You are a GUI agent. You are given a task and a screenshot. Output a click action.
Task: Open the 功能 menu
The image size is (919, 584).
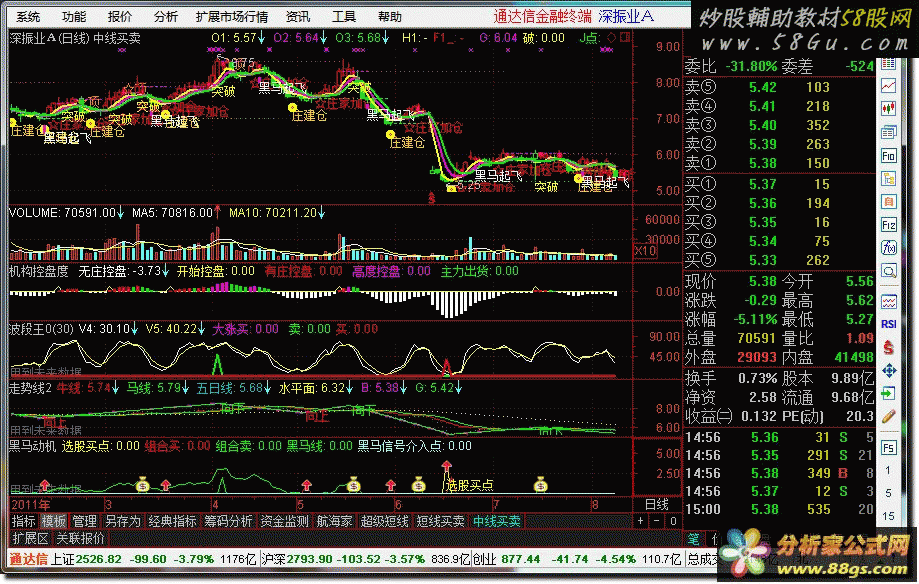[74, 16]
